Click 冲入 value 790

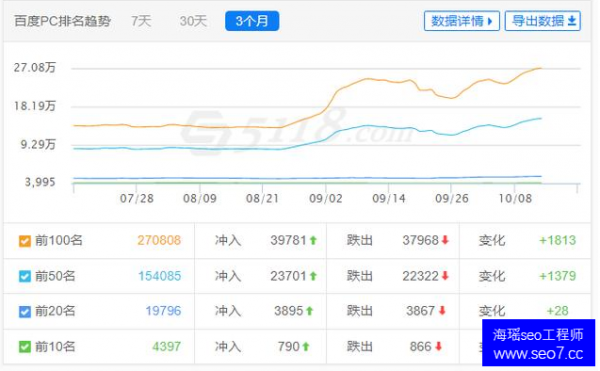(x=289, y=347)
